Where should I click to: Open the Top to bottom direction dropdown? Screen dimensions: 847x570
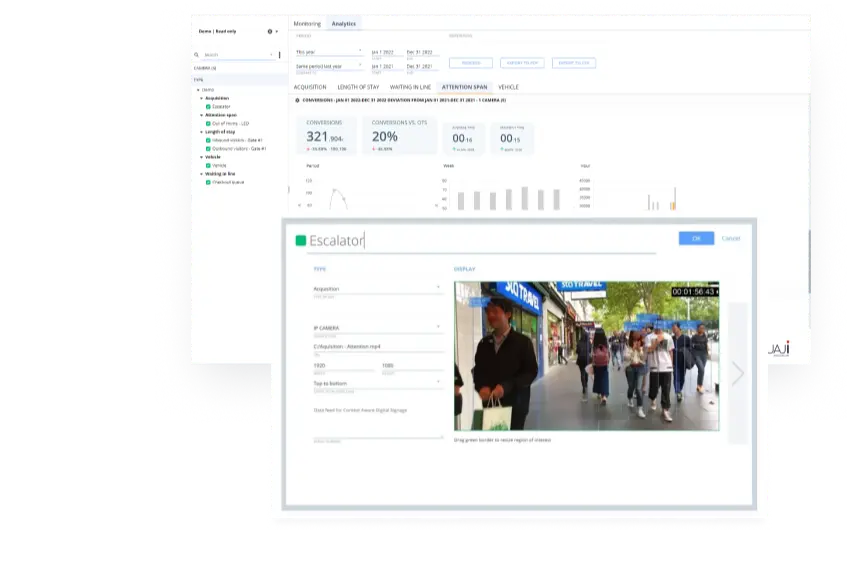pyautogui.click(x=378, y=383)
